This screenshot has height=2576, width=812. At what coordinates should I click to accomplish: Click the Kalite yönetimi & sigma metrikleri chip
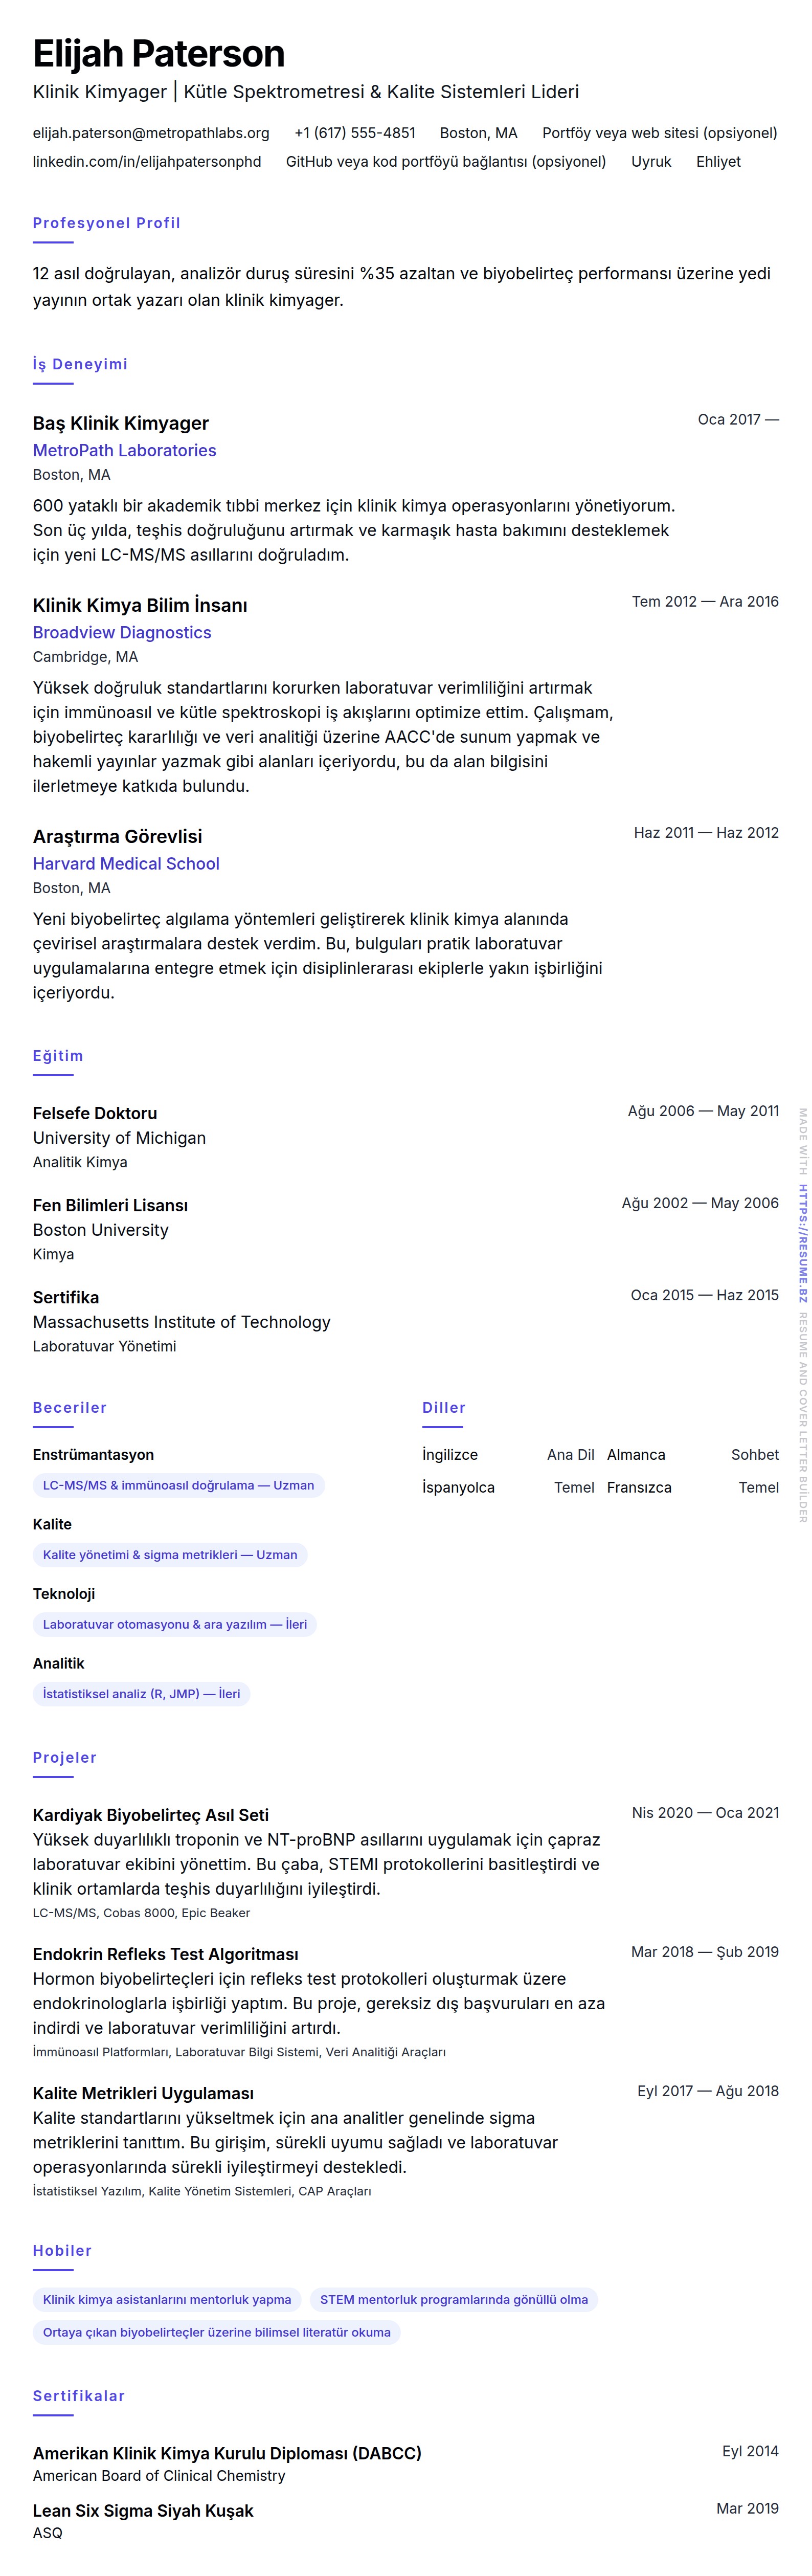tap(170, 1555)
